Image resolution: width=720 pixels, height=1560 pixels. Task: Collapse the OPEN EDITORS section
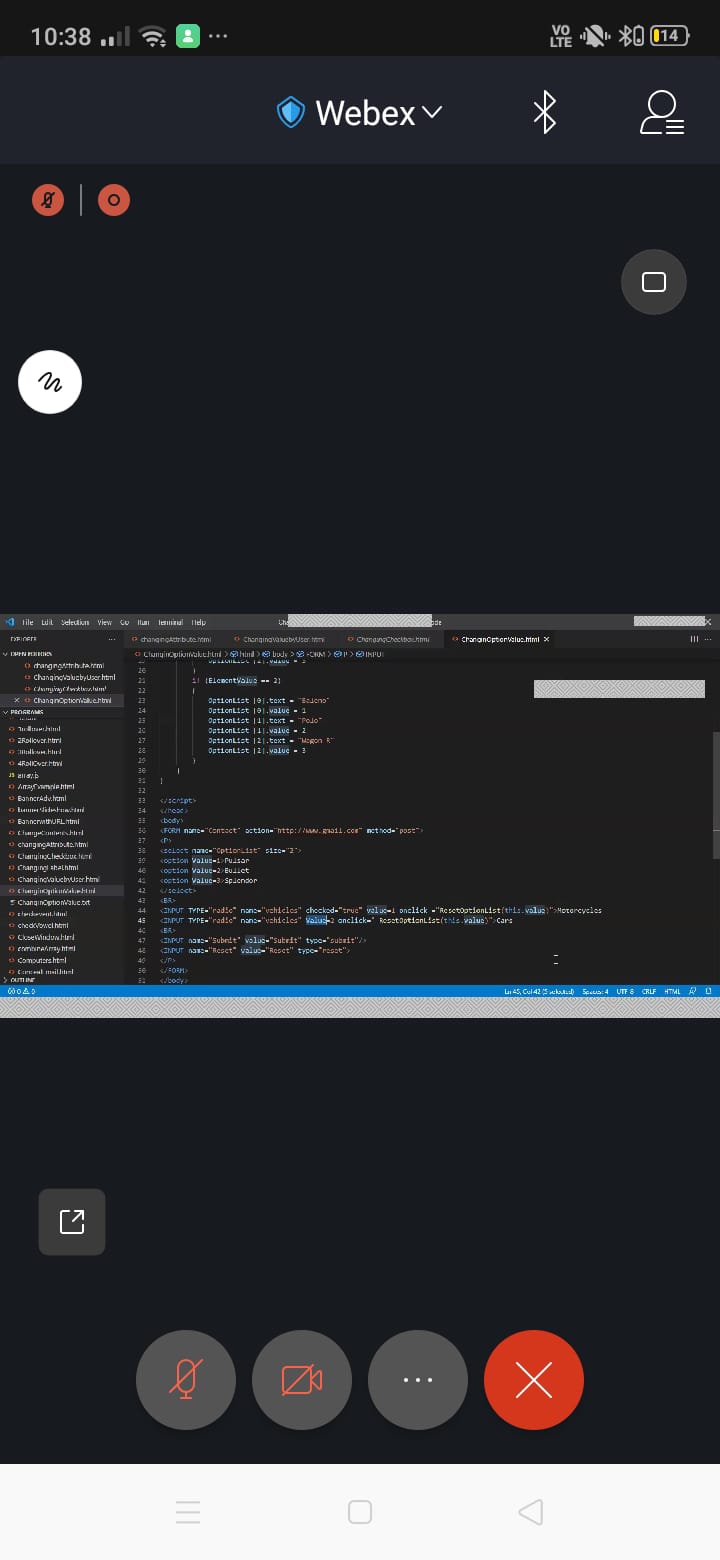click(30, 654)
